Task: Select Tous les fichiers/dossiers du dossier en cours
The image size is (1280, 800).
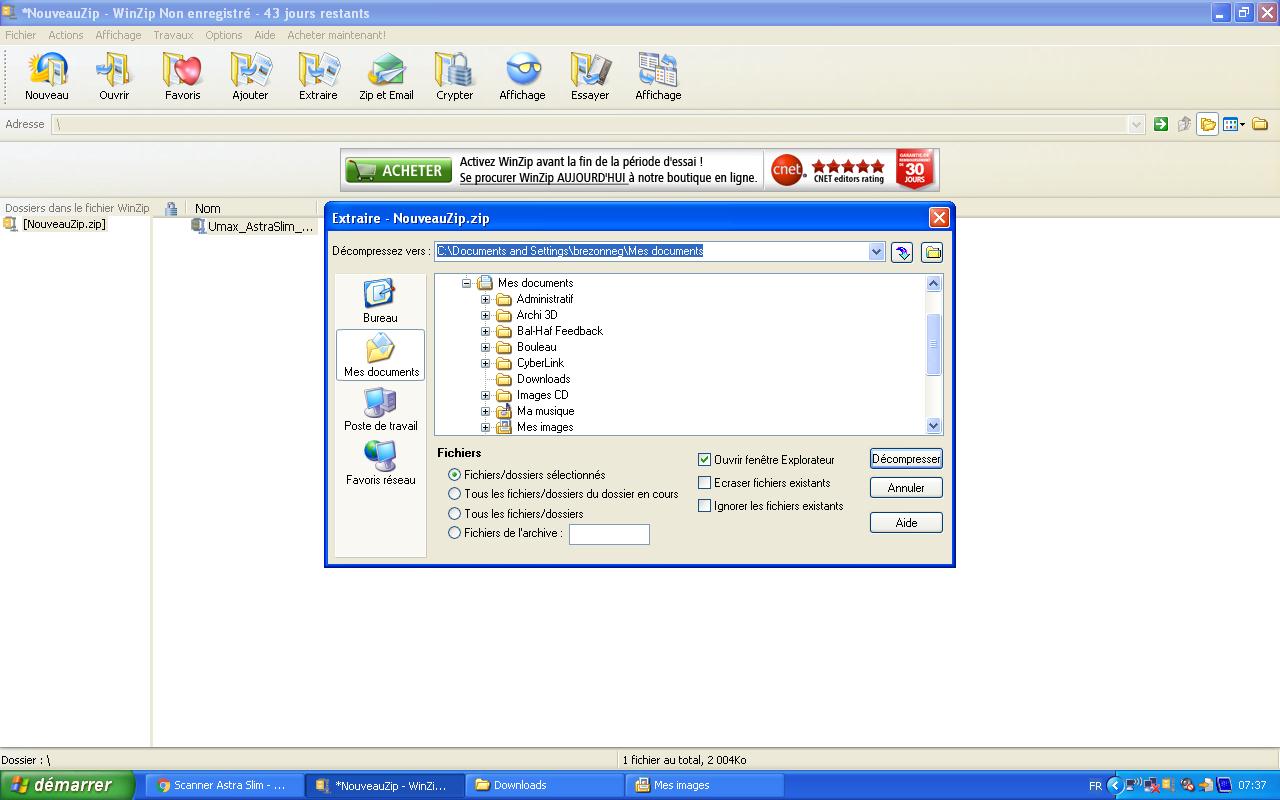Action: 455,494
